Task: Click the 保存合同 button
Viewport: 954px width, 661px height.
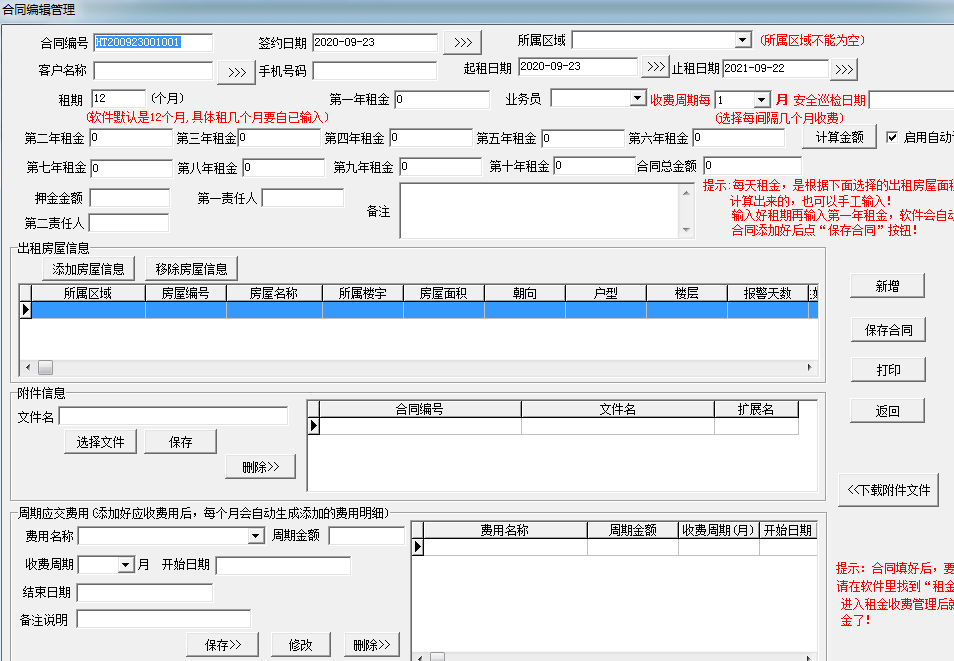Action: pos(888,330)
